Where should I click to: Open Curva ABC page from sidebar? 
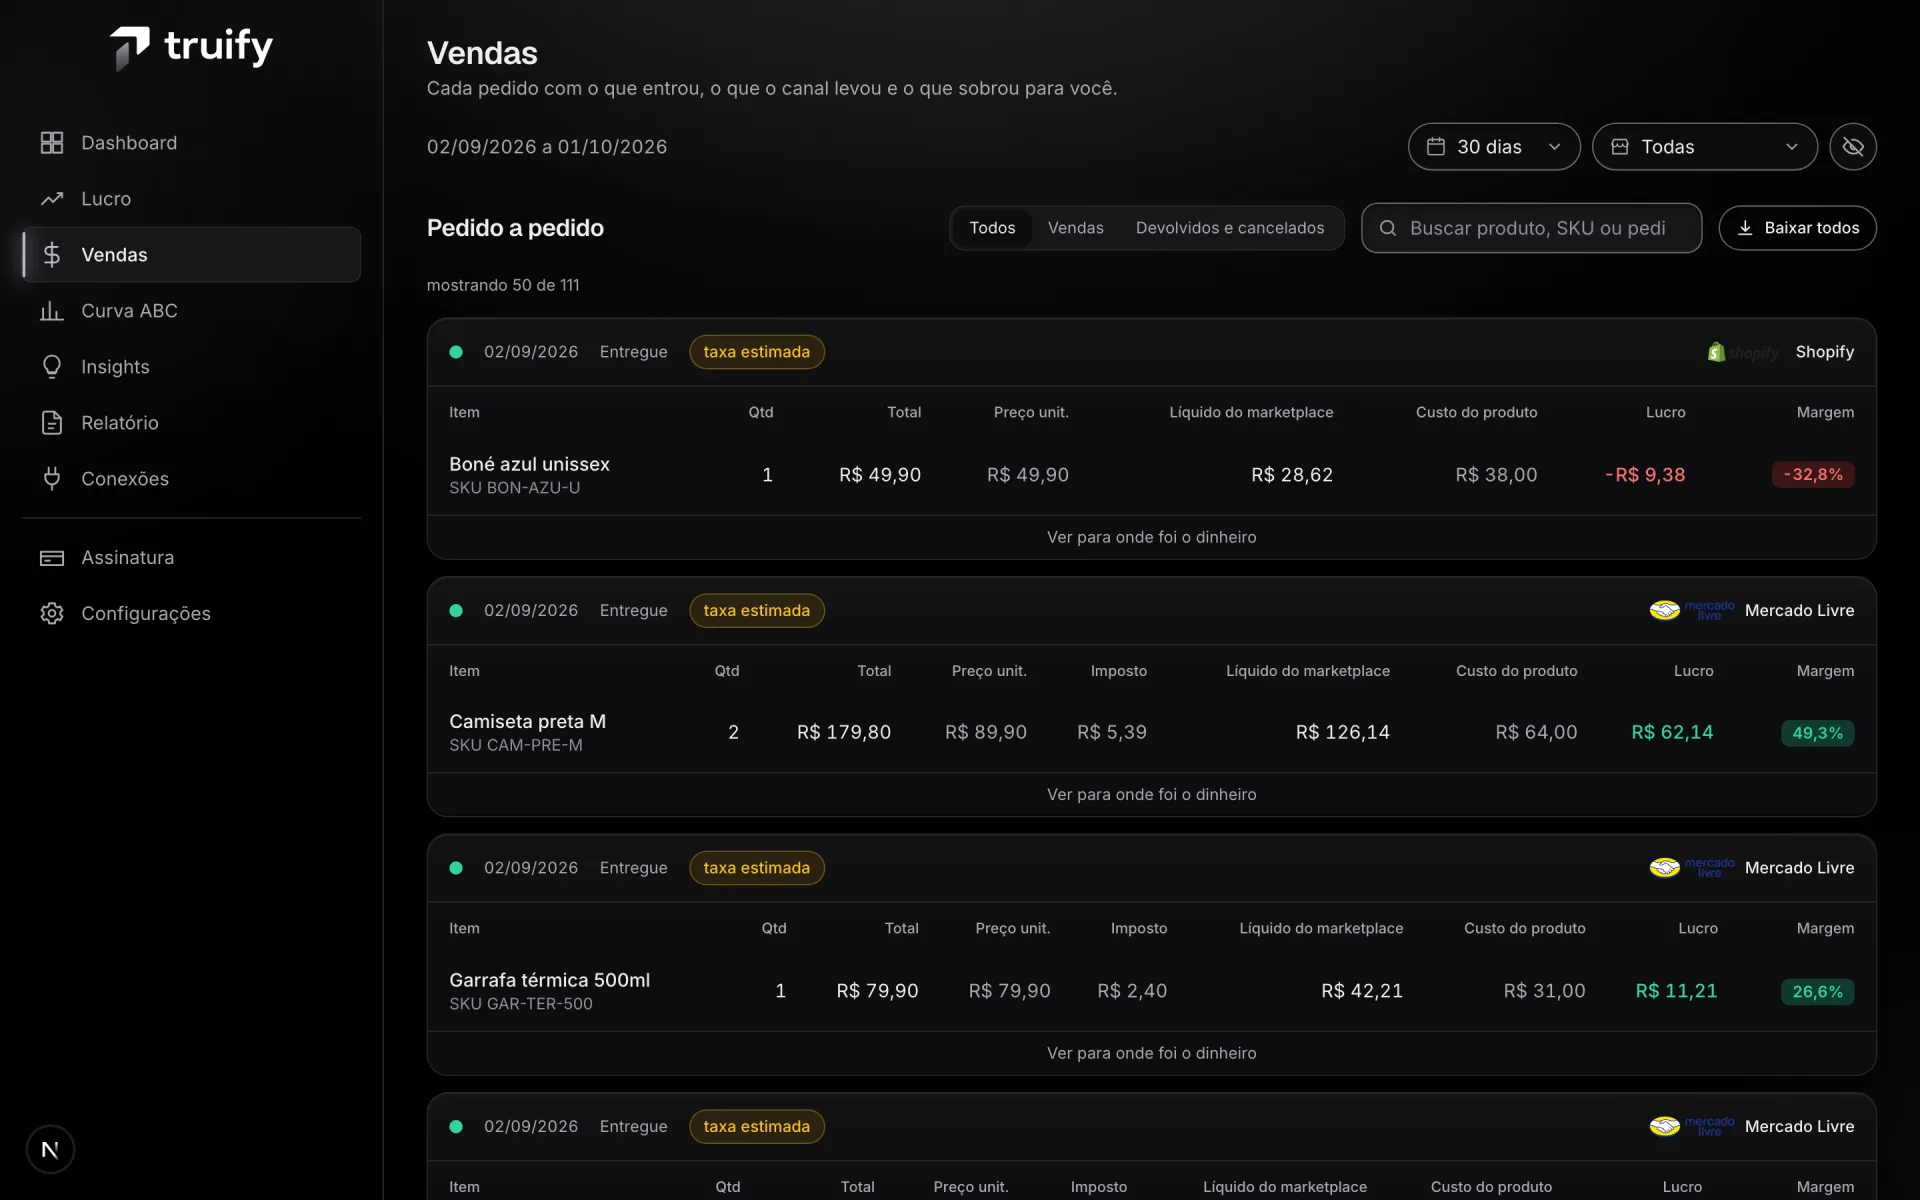191,311
